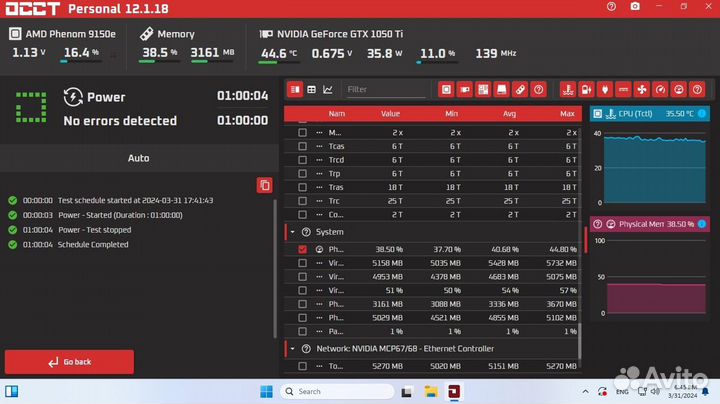
Task: Click the blue dot on Physical Mem graph
Action: pyautogui.click(x=702, y=224)
